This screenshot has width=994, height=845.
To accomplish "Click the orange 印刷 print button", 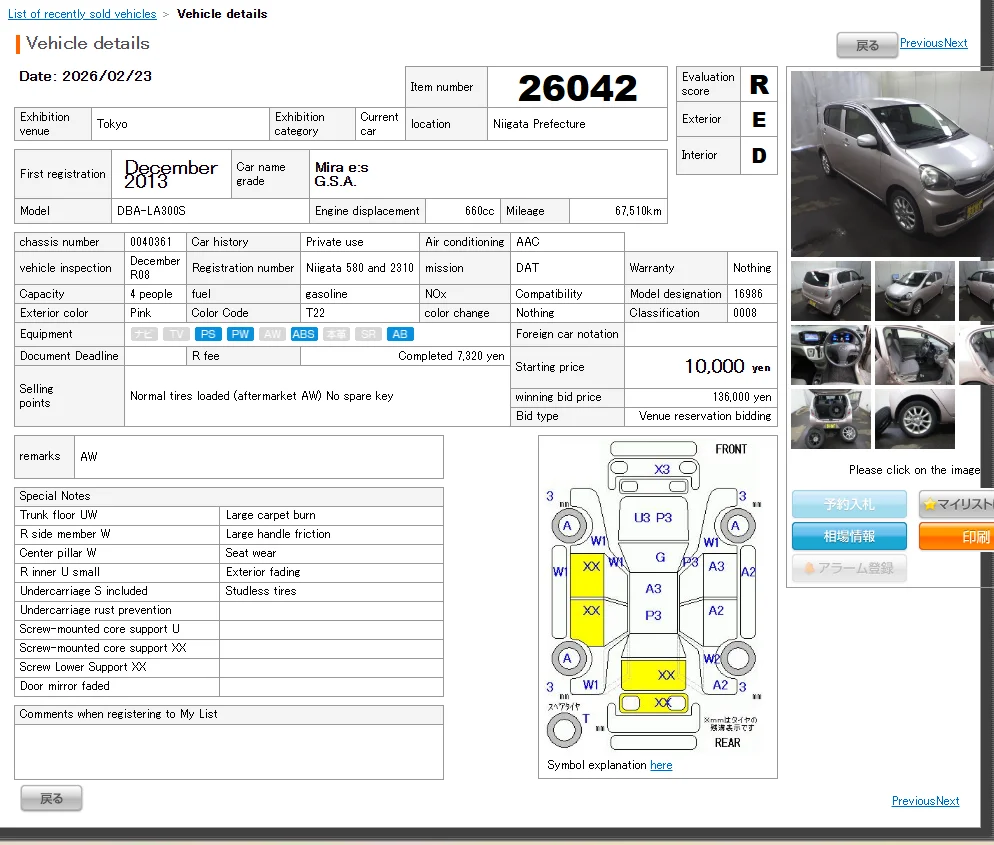I will pyautogui.click(x=957, y=536).
